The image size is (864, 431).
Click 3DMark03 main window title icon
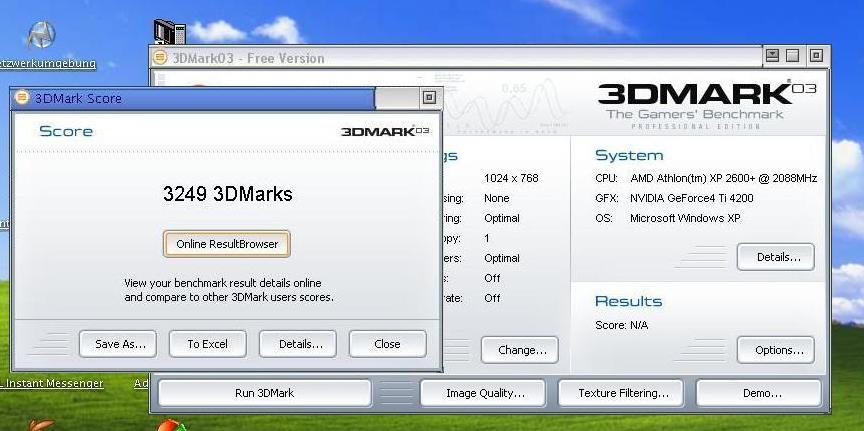160,58
